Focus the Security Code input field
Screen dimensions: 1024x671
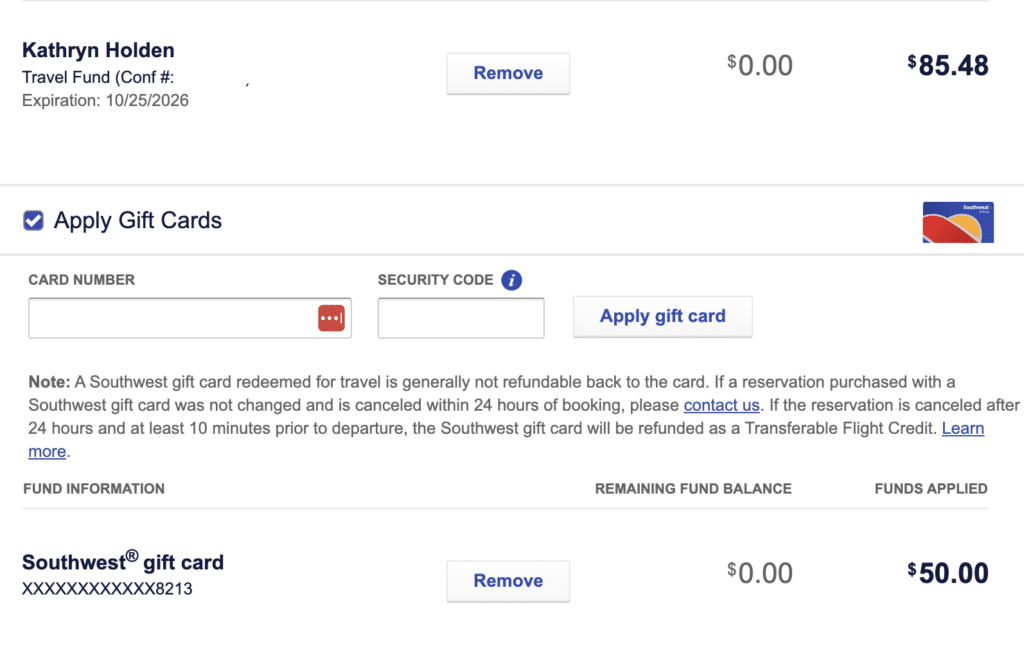461,318
